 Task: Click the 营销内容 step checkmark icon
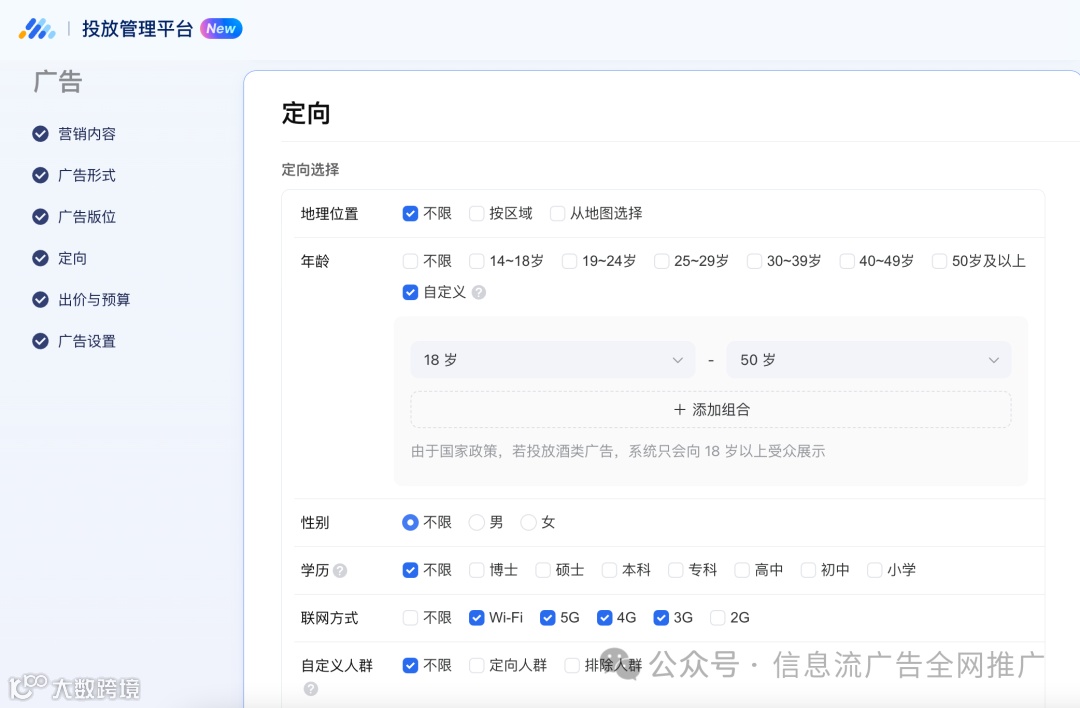(x=38, y=133)
